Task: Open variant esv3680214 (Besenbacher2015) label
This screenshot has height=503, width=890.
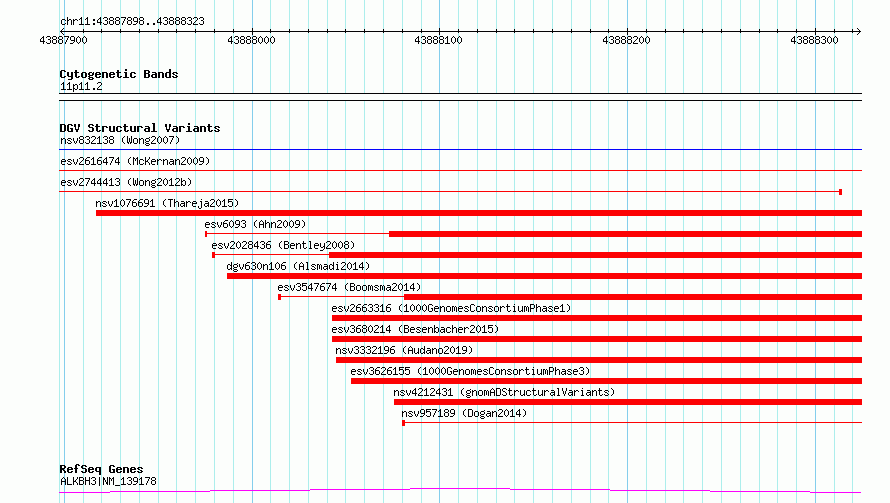Action: pyautogui.click(x=415, y=329)
